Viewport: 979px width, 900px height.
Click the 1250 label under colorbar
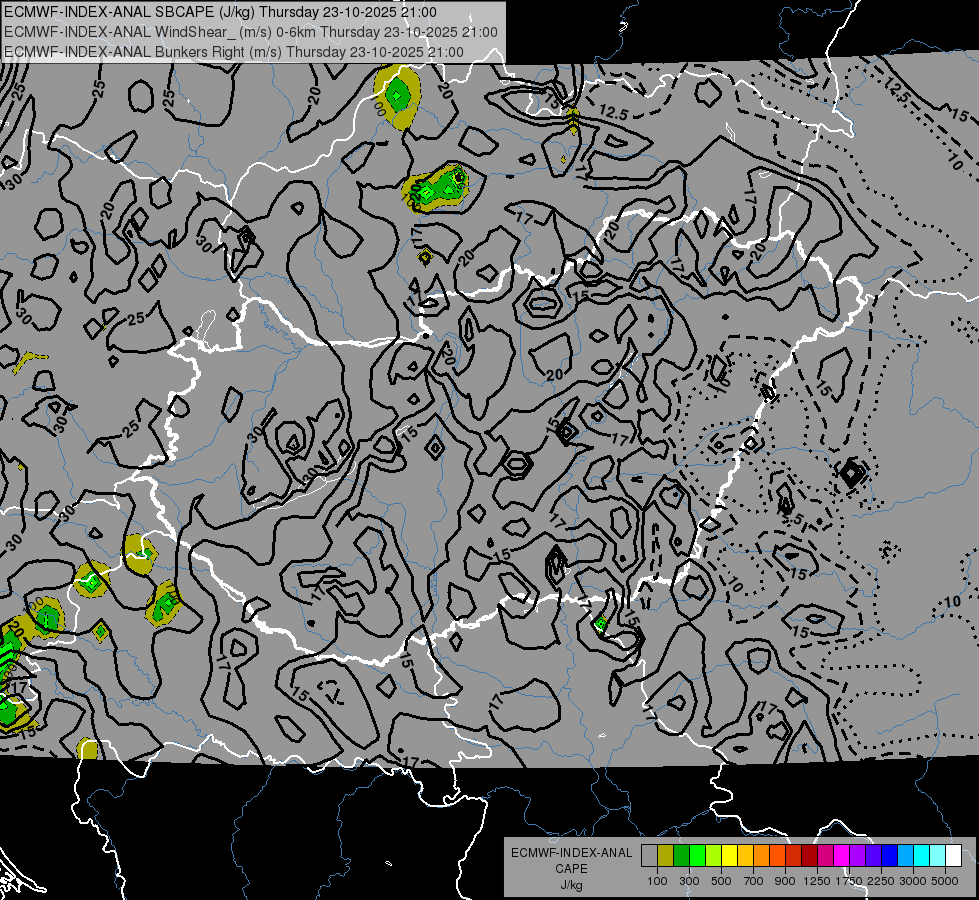(817, 881)
